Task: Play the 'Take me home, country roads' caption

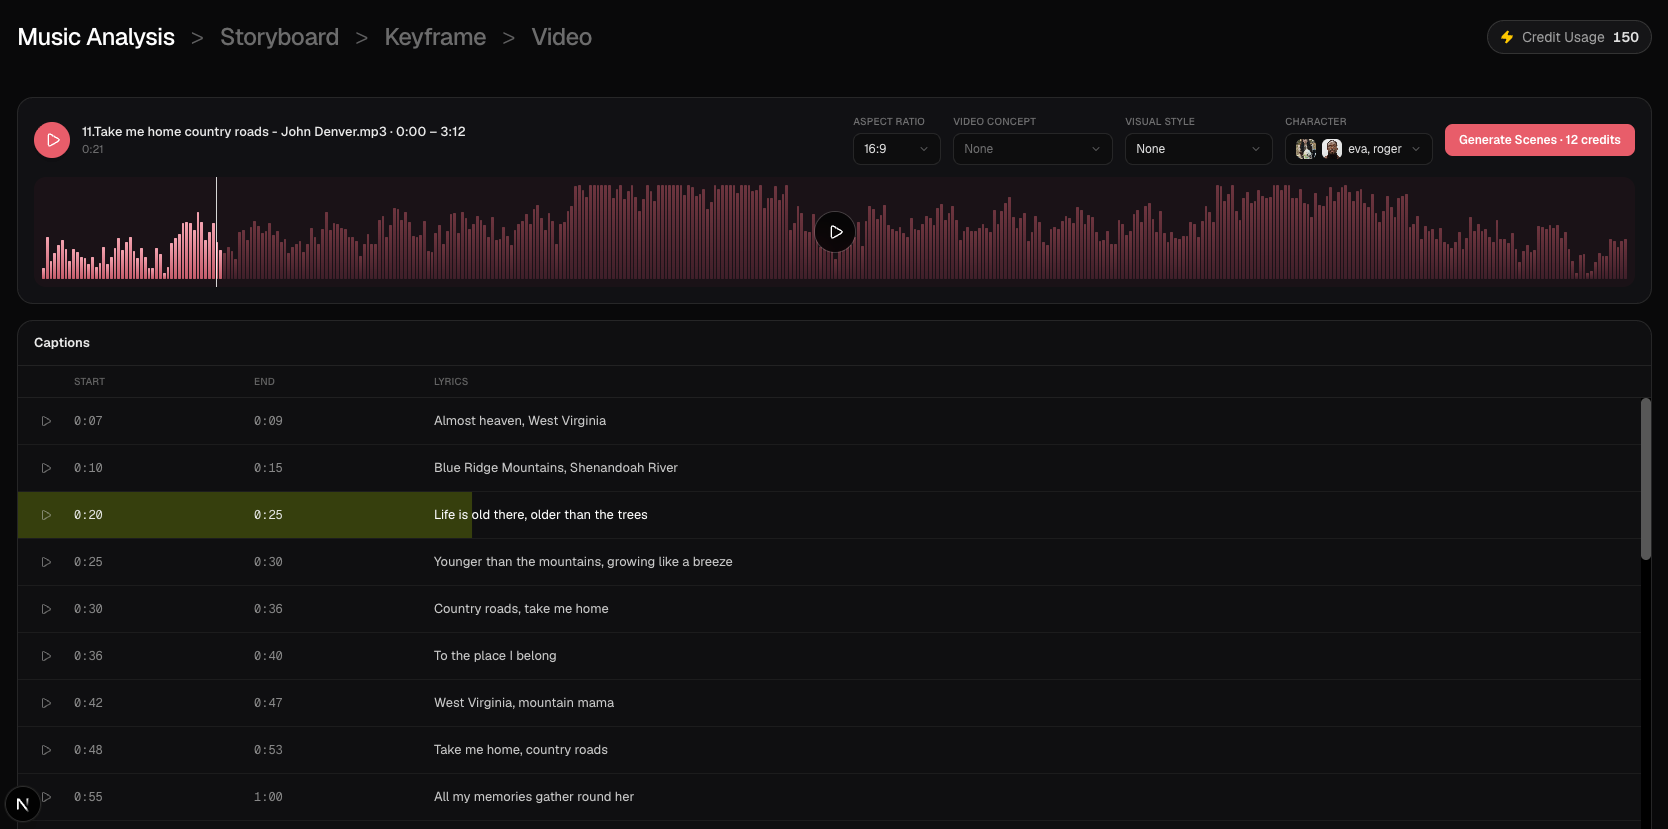Action: pos(46,750)
